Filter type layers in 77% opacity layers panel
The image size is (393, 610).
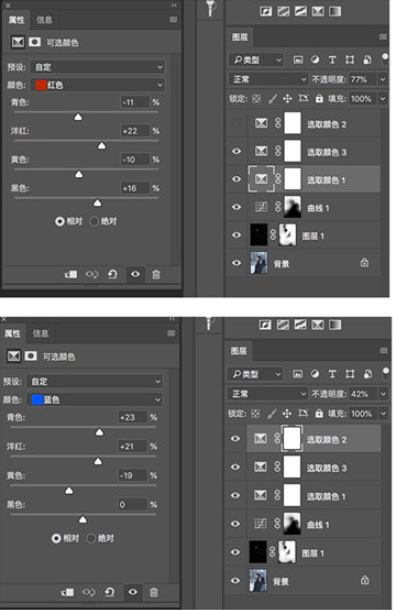click(332, 60)
